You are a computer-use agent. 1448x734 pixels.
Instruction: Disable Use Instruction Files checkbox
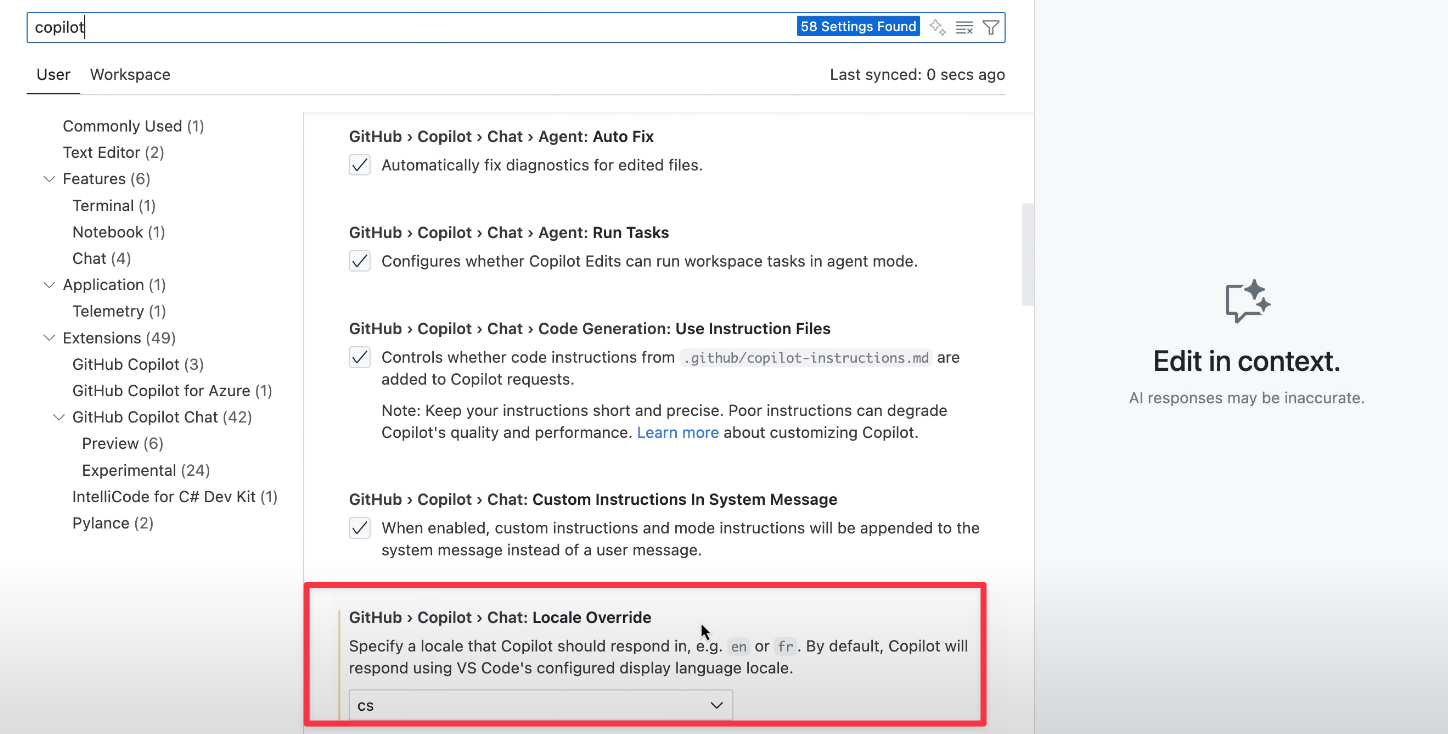[360, 357]
